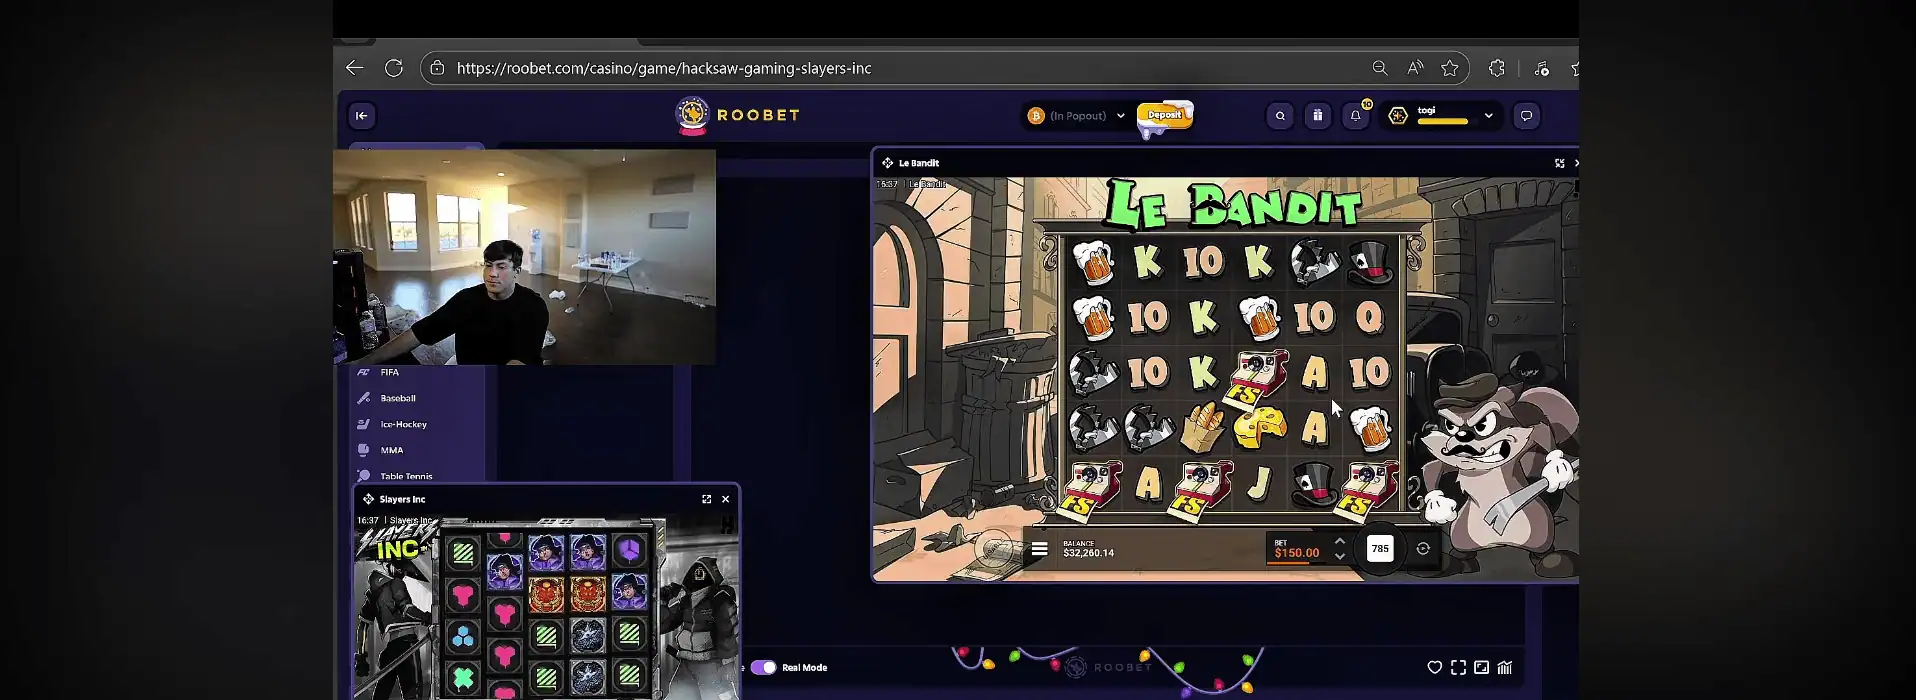
Task: Add this page to favorites
Action: pos(1450,68)
